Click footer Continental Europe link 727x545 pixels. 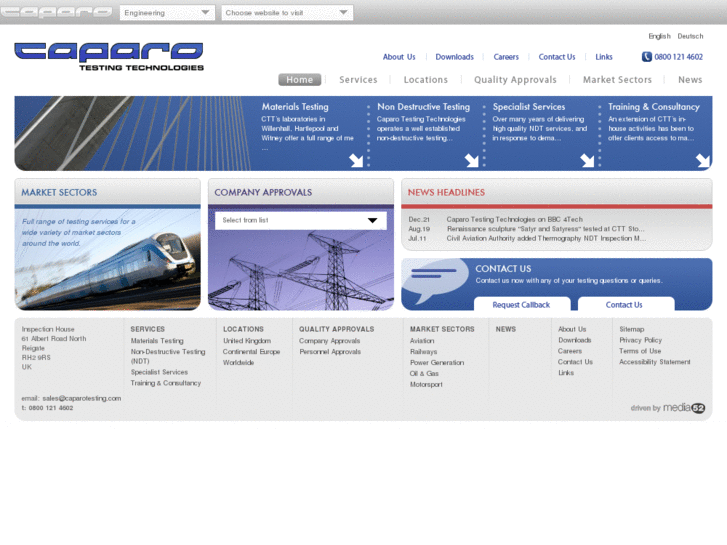(251, 352)
